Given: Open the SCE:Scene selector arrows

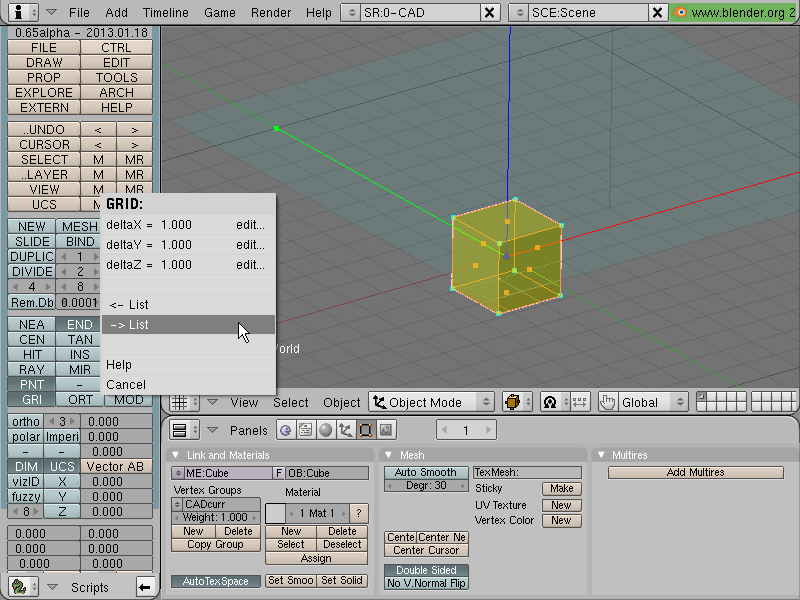Looking at the screenshot, I should [519, 12].
